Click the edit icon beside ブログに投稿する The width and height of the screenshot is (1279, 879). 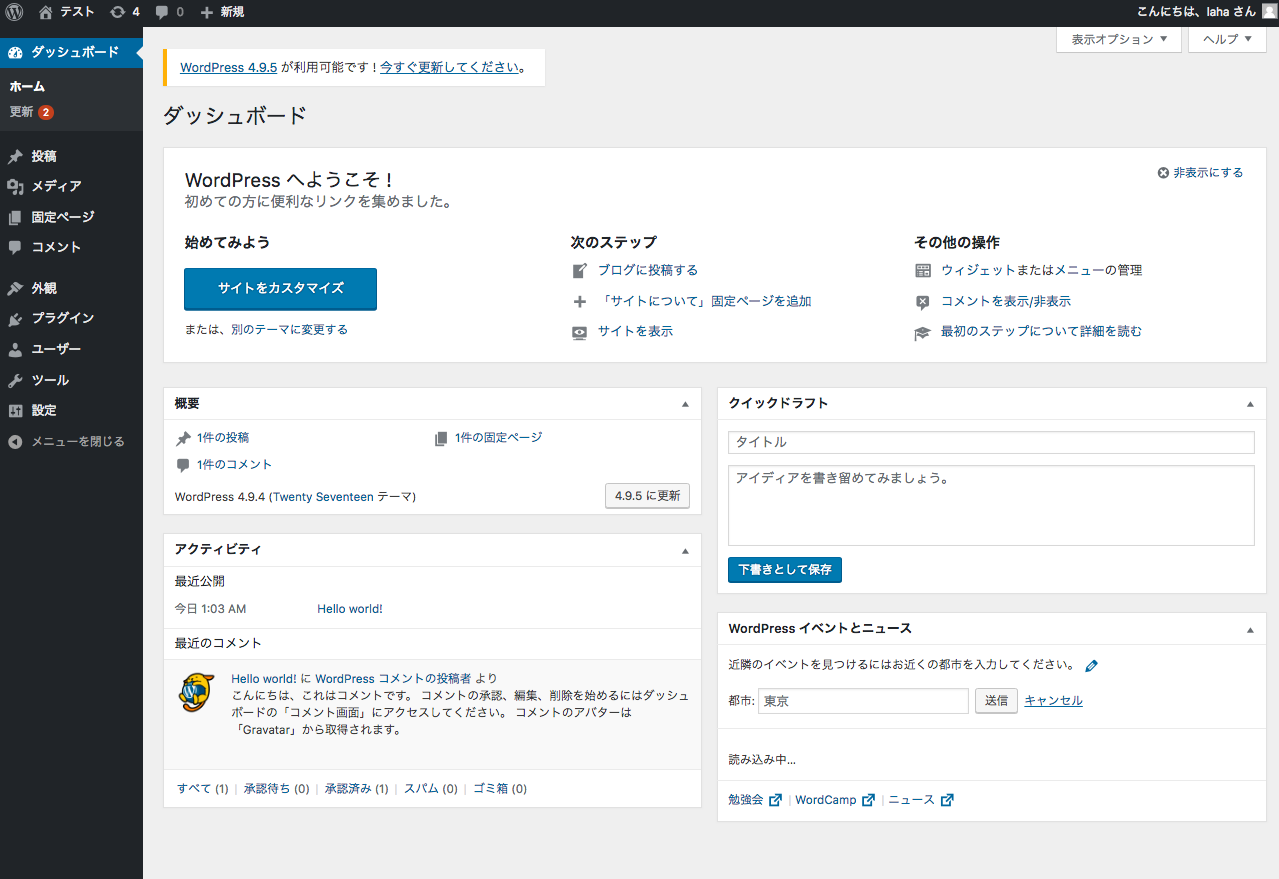pos(580,271)
